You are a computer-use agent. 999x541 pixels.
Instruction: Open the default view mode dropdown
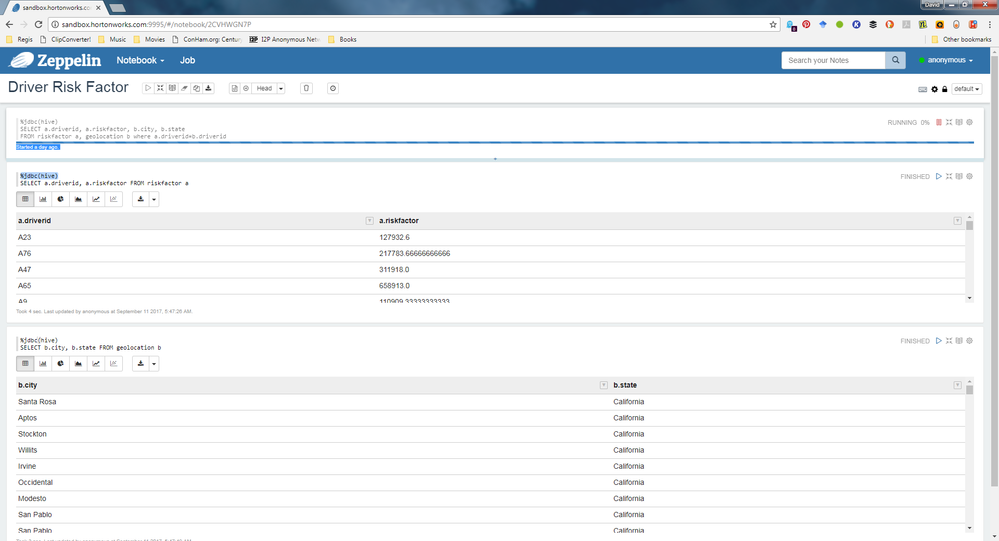[x=967, y=89]
